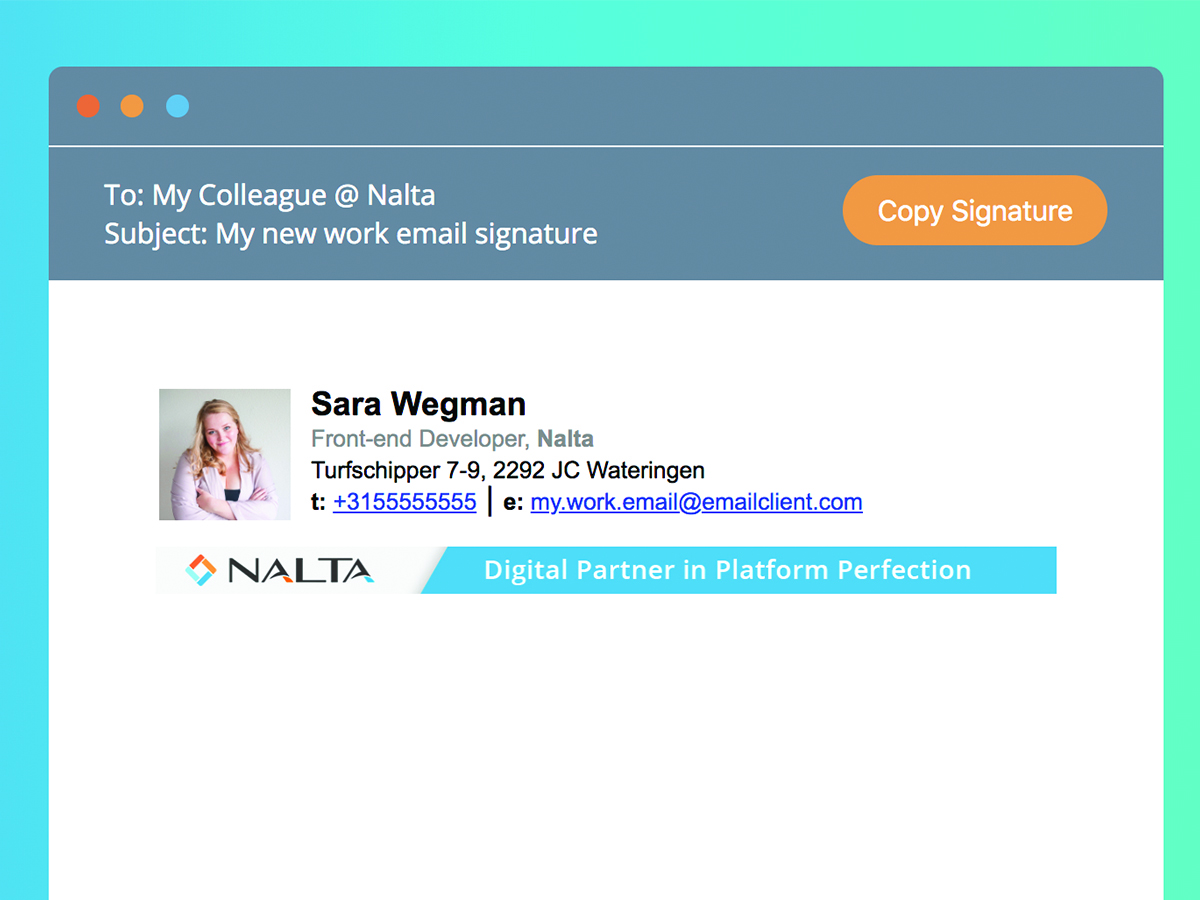This screenshot has height=900, width=1200.
Task: Click the Subject: My new work email signature line
Action: [351, 234]
